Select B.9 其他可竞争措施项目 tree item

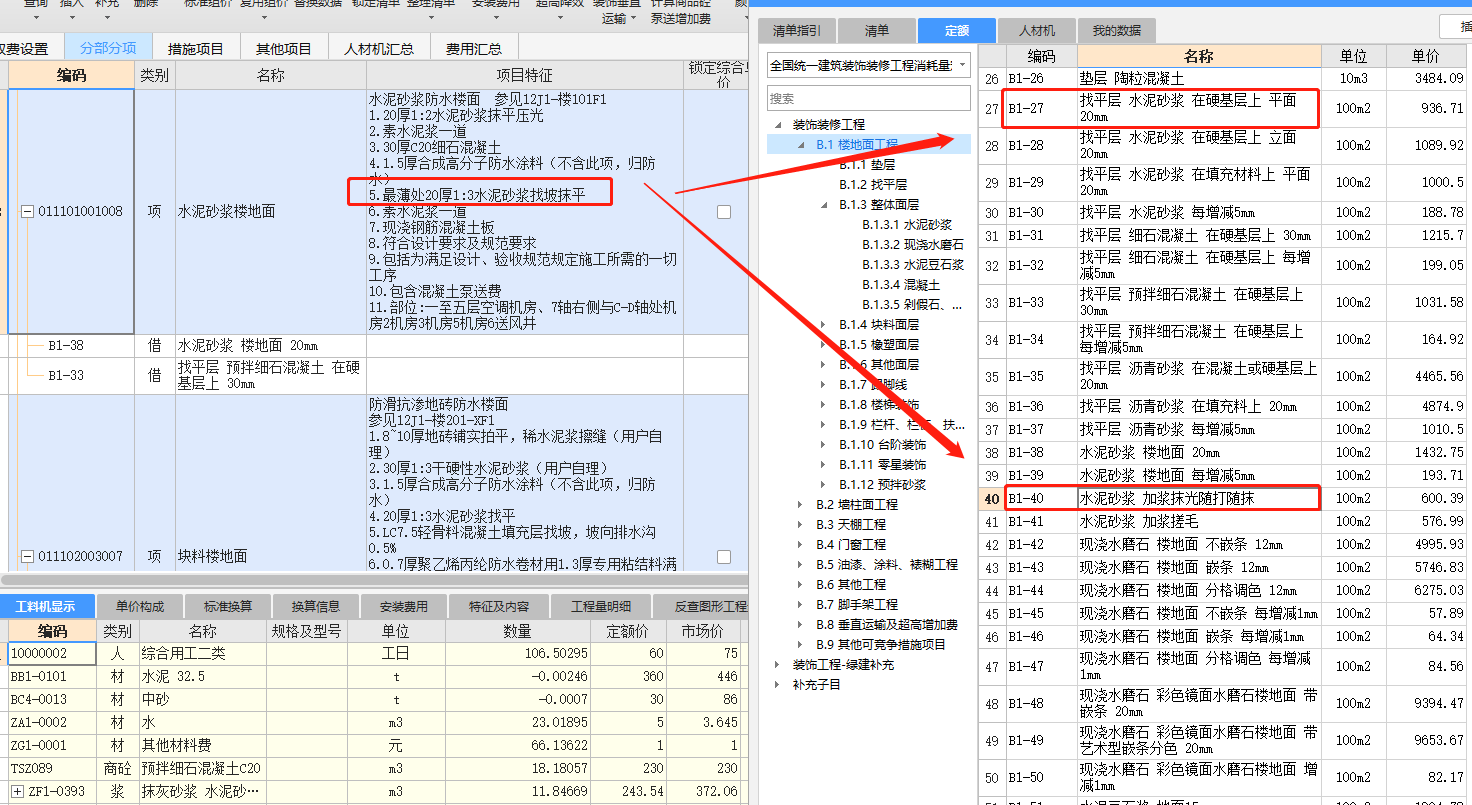pyautogui.click(x=881, y=645)
